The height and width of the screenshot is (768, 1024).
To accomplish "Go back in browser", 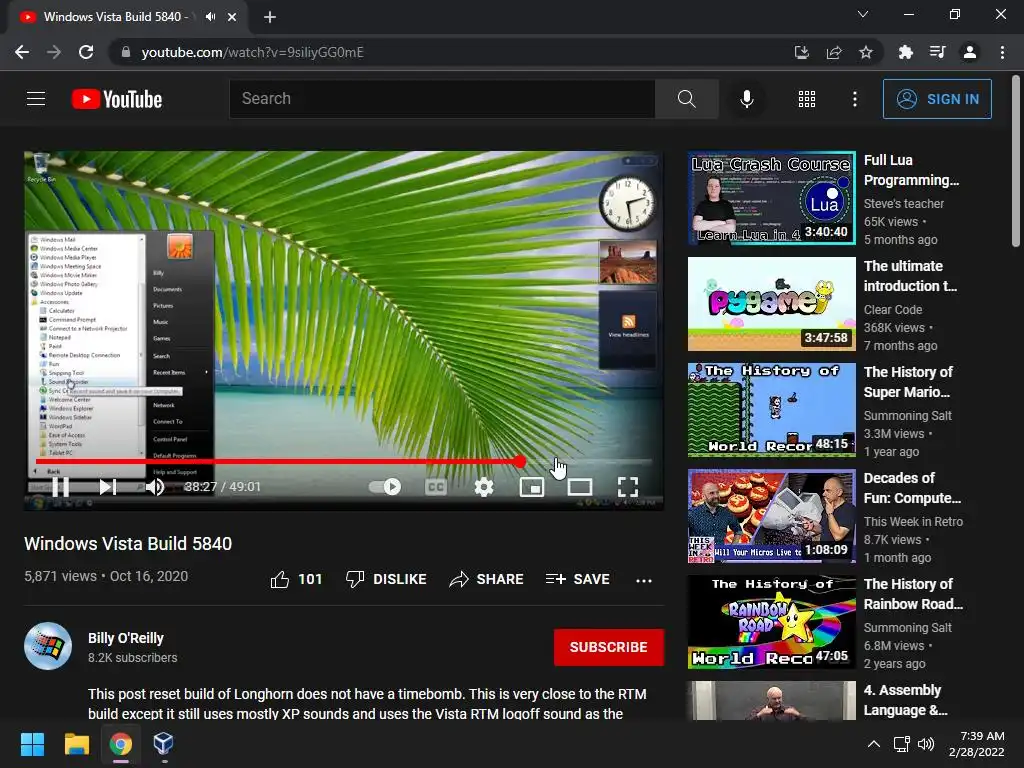I will pyautogui.click(x=22, y=52).
